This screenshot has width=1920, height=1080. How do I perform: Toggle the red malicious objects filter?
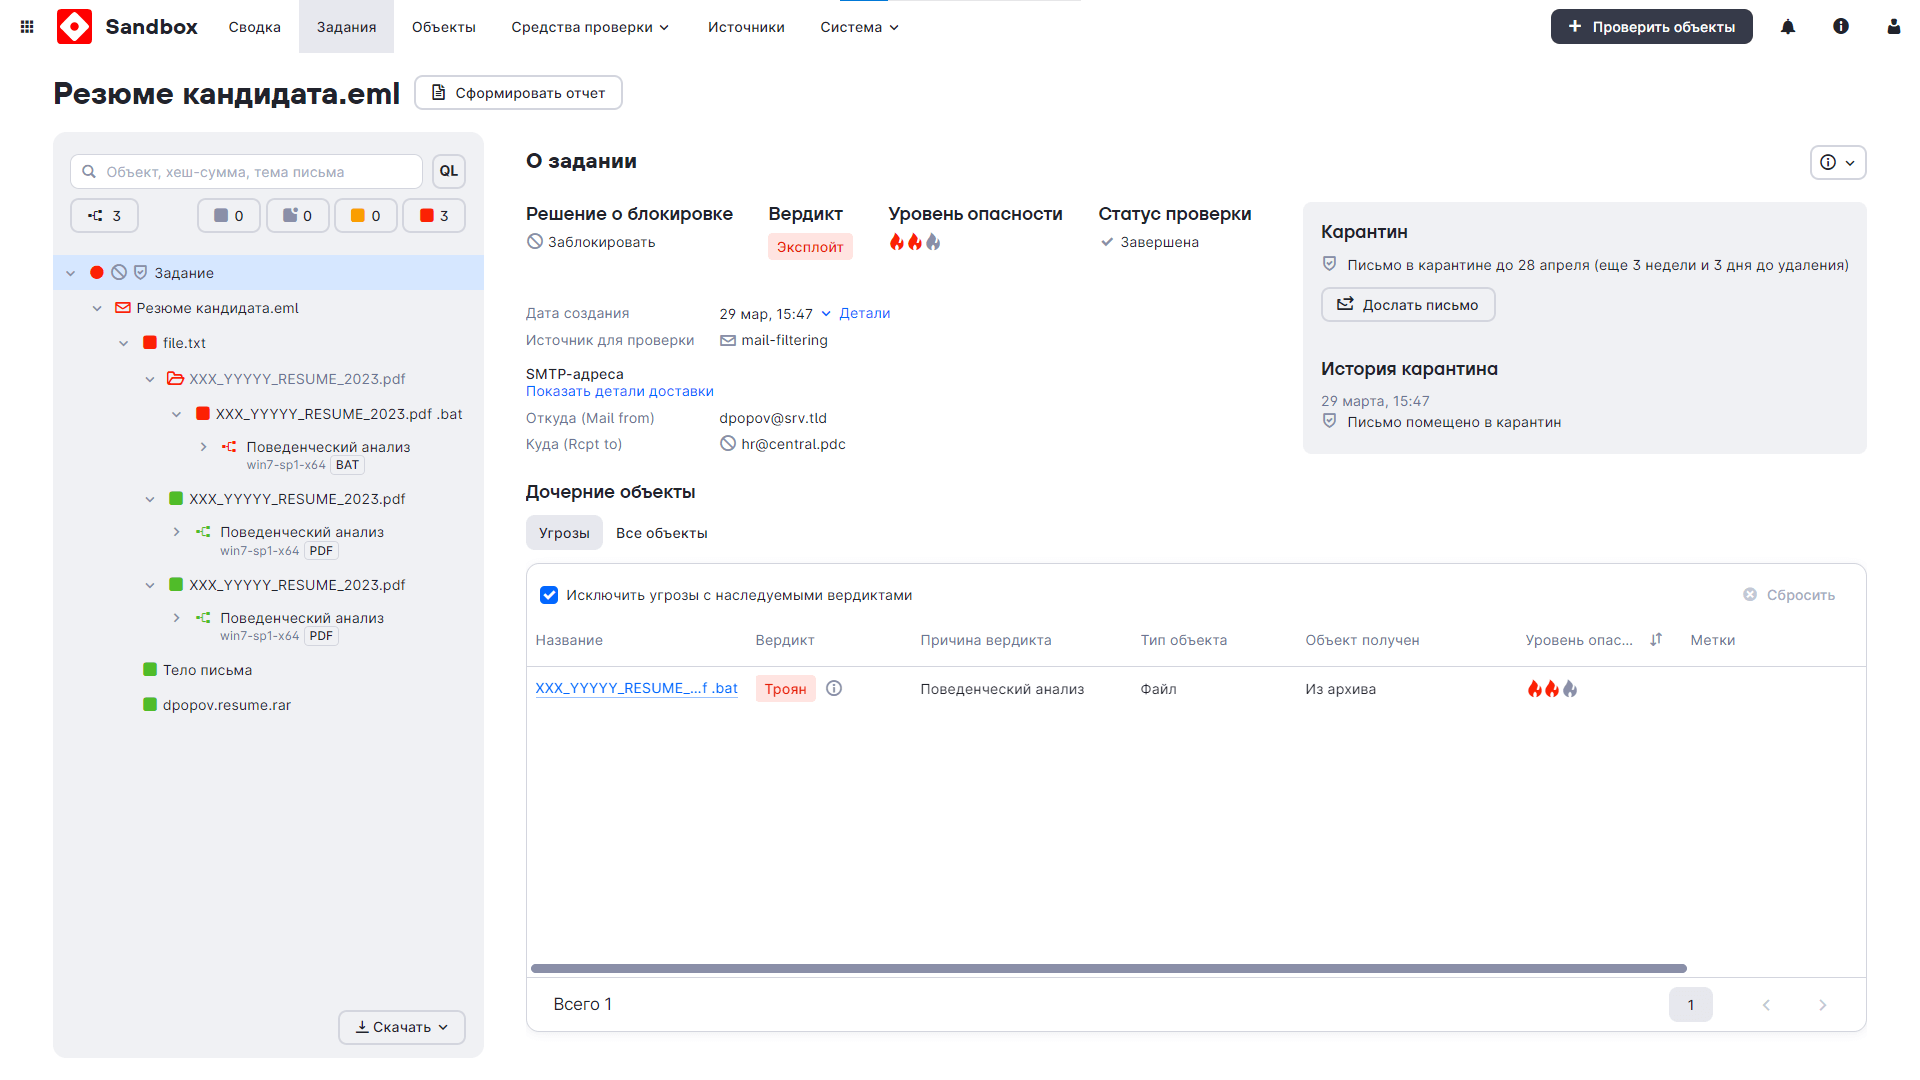[434, 216]
